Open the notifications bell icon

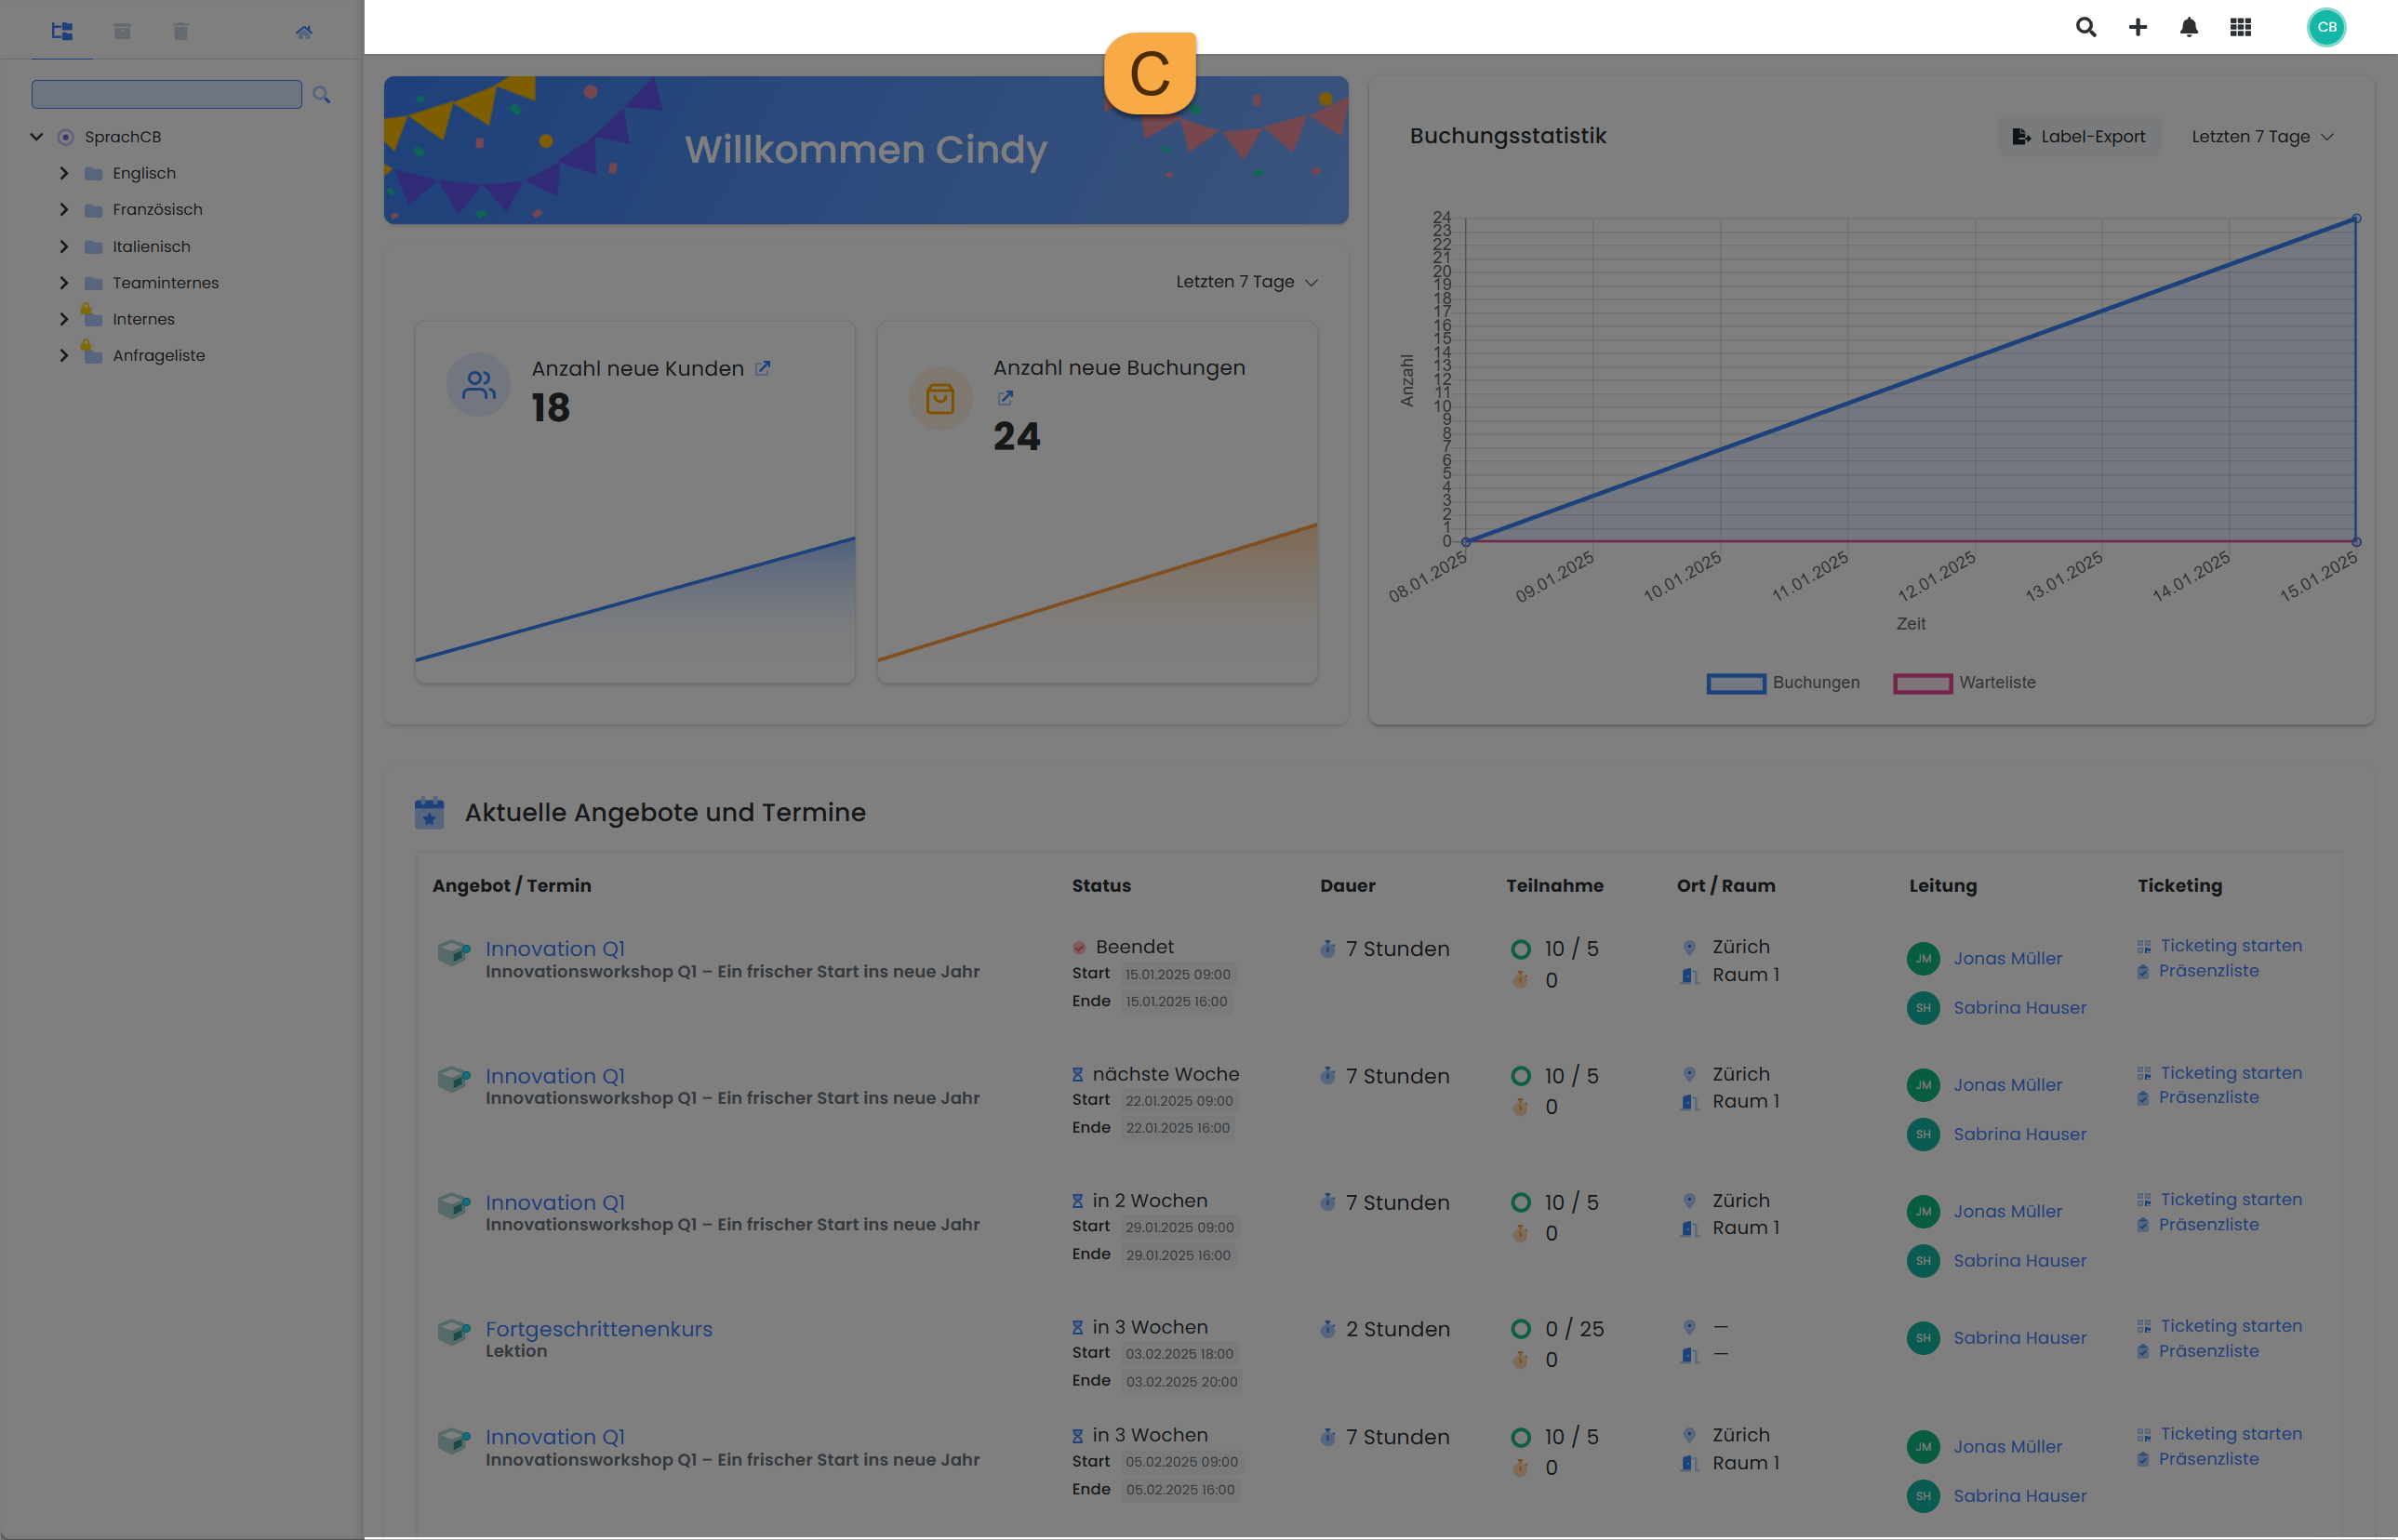pyautogui.click(x=2188, y=27)
